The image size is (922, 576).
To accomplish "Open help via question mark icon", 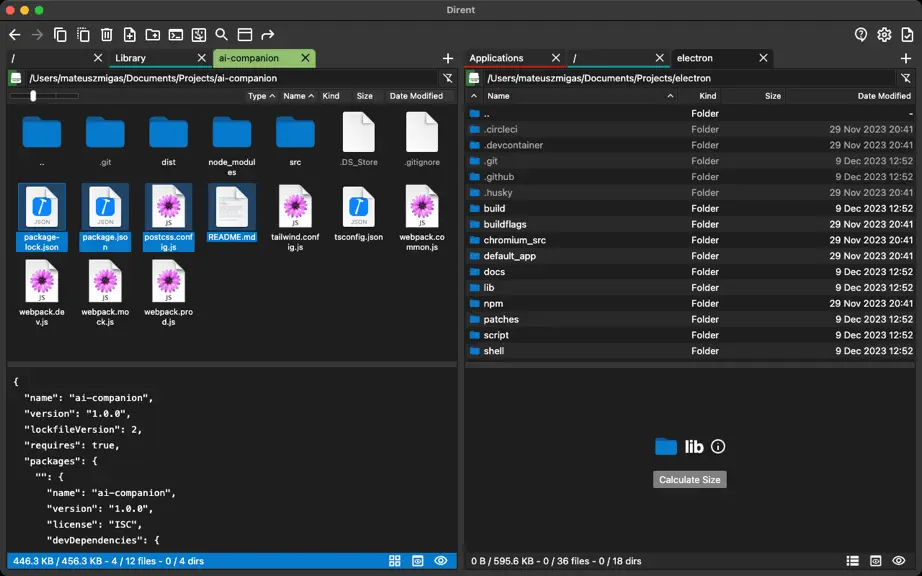I will point(861,35).
